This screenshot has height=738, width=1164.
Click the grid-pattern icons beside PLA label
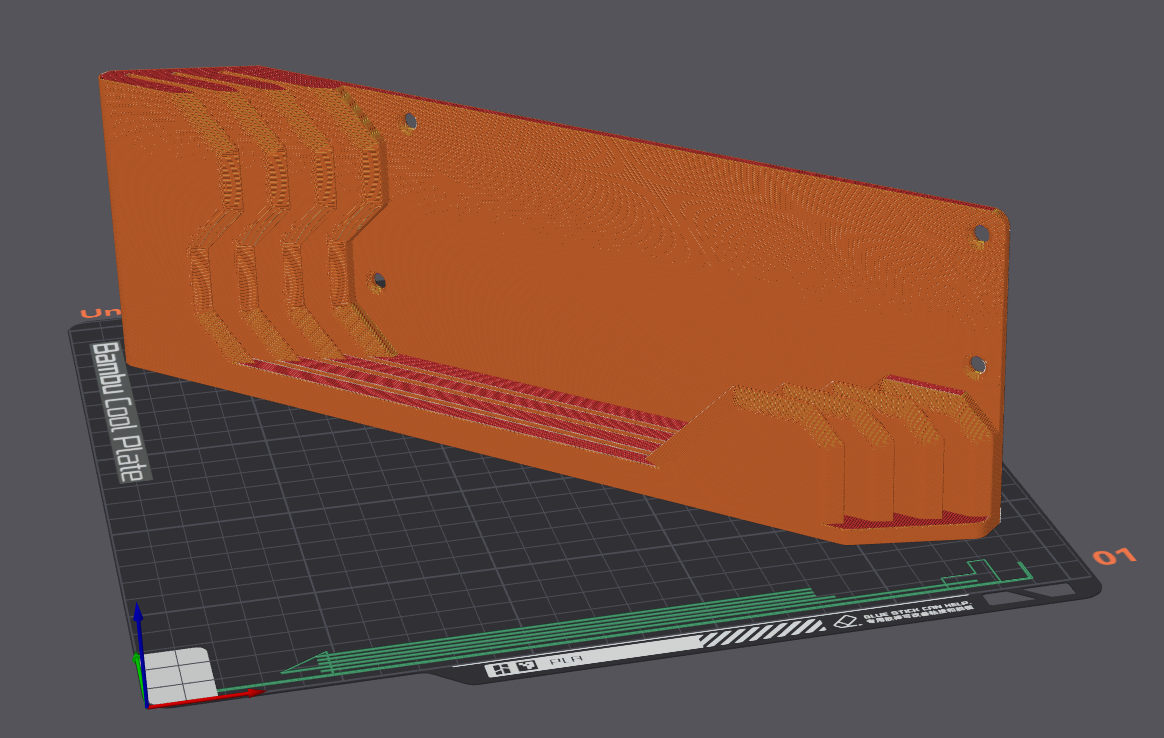pos(511,667)
